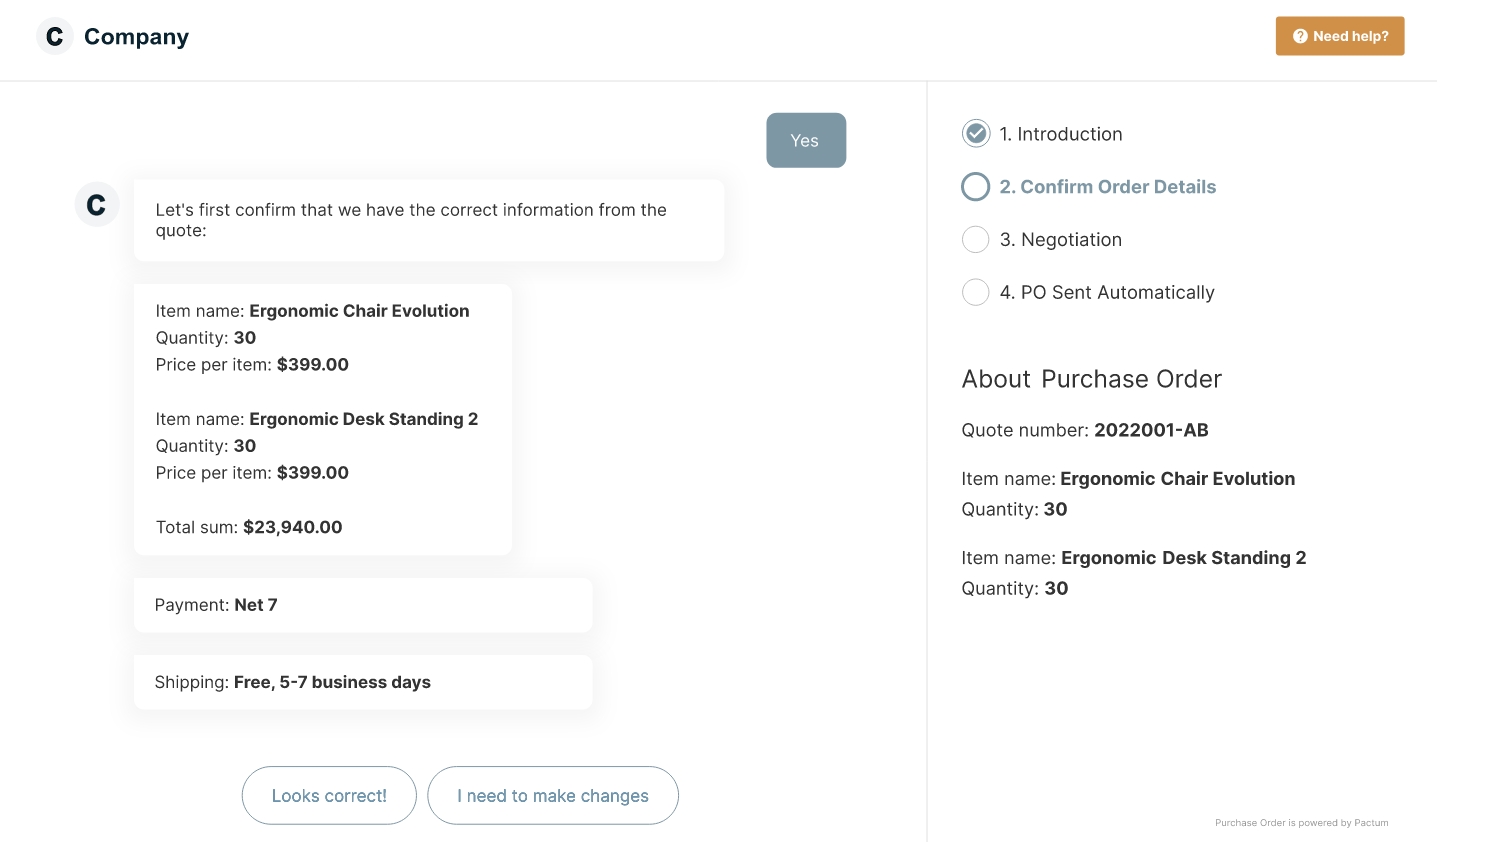Select the PO Sent Automatically step circle
Screen dimensions: 1488x842
976,292
